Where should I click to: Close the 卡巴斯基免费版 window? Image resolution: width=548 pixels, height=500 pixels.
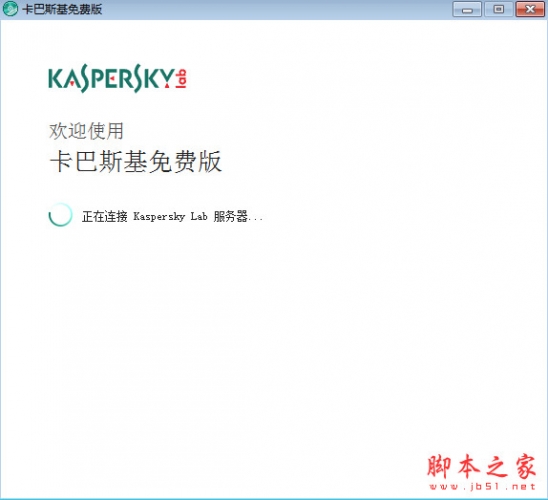530,9
